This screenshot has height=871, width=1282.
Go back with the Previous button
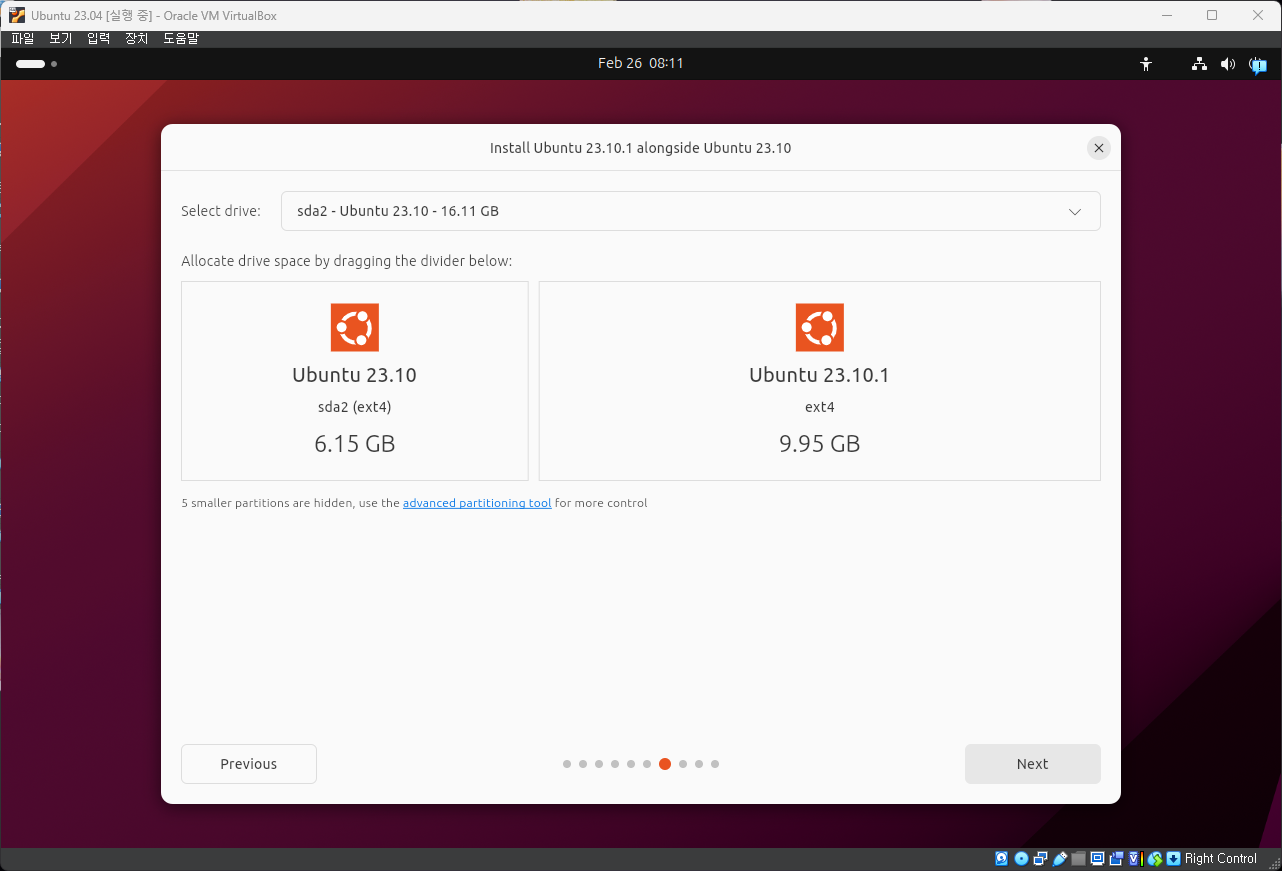(249, 764)
